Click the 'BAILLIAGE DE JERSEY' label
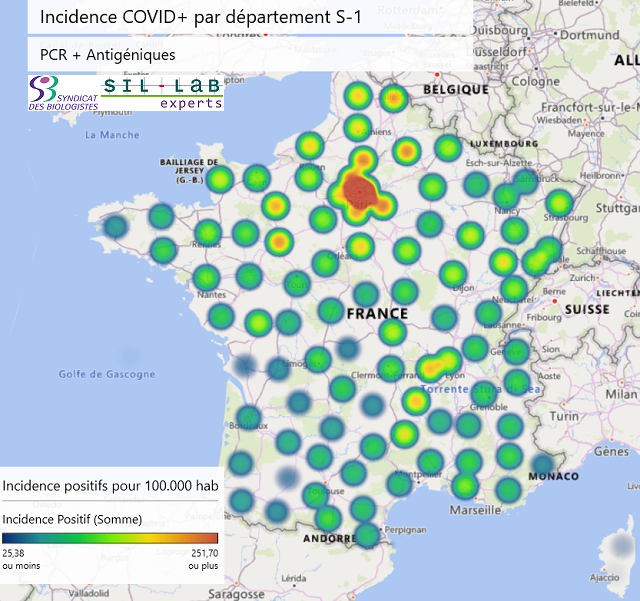 (x=189, y=171)
